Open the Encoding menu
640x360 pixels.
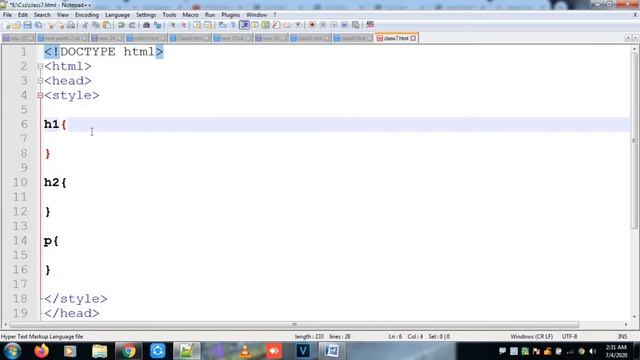[87, 15]
